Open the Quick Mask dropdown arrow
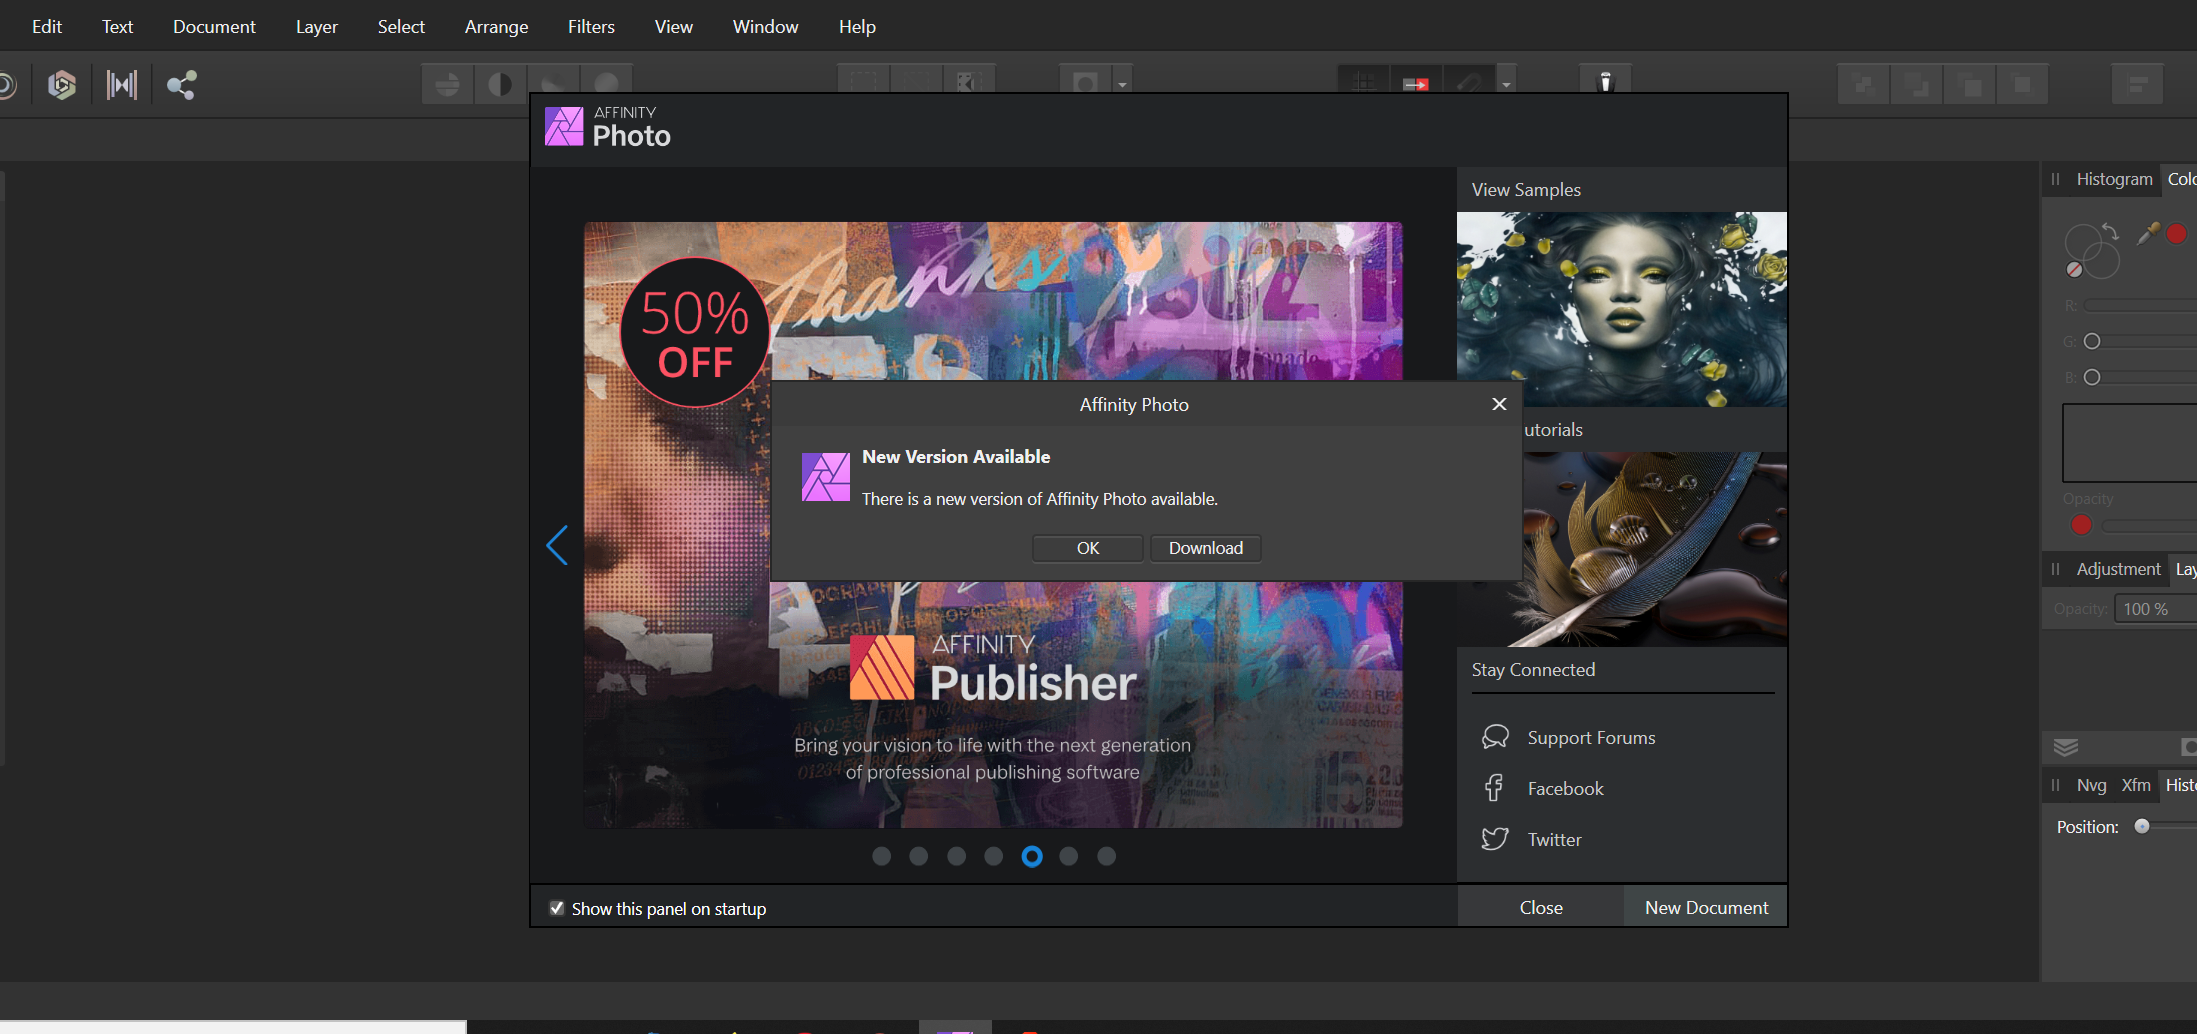This screenshot has height=1034, width=2197. coord(1123,84)
